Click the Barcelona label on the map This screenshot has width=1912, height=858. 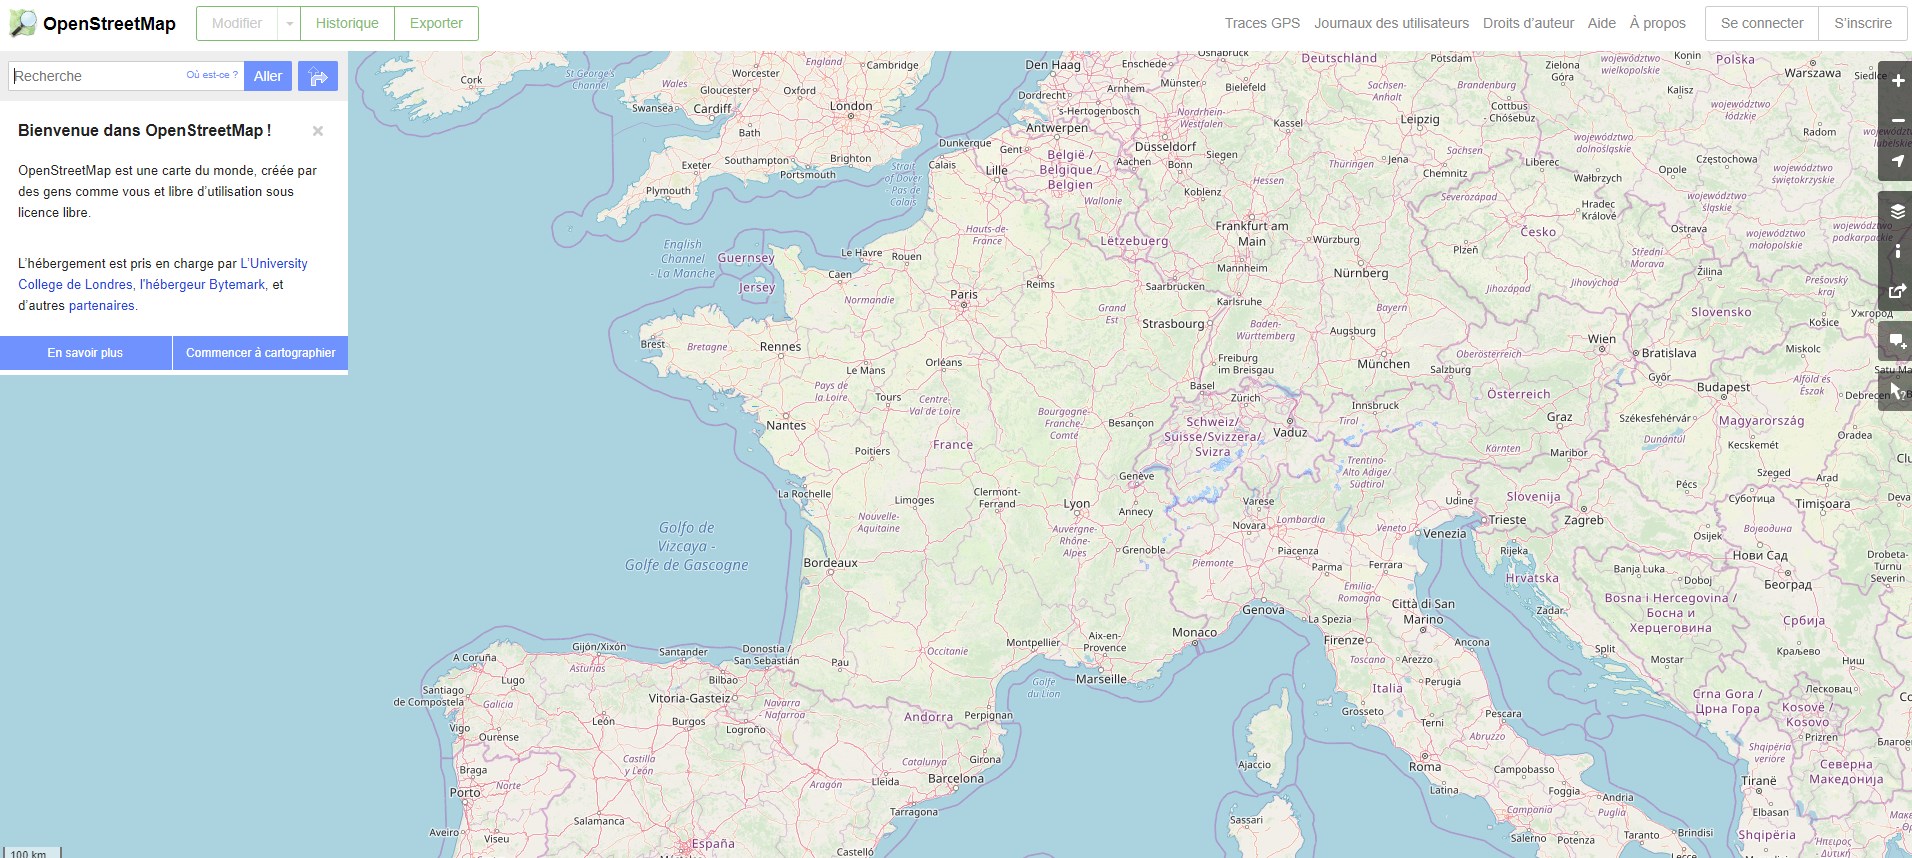click(956, 778)
